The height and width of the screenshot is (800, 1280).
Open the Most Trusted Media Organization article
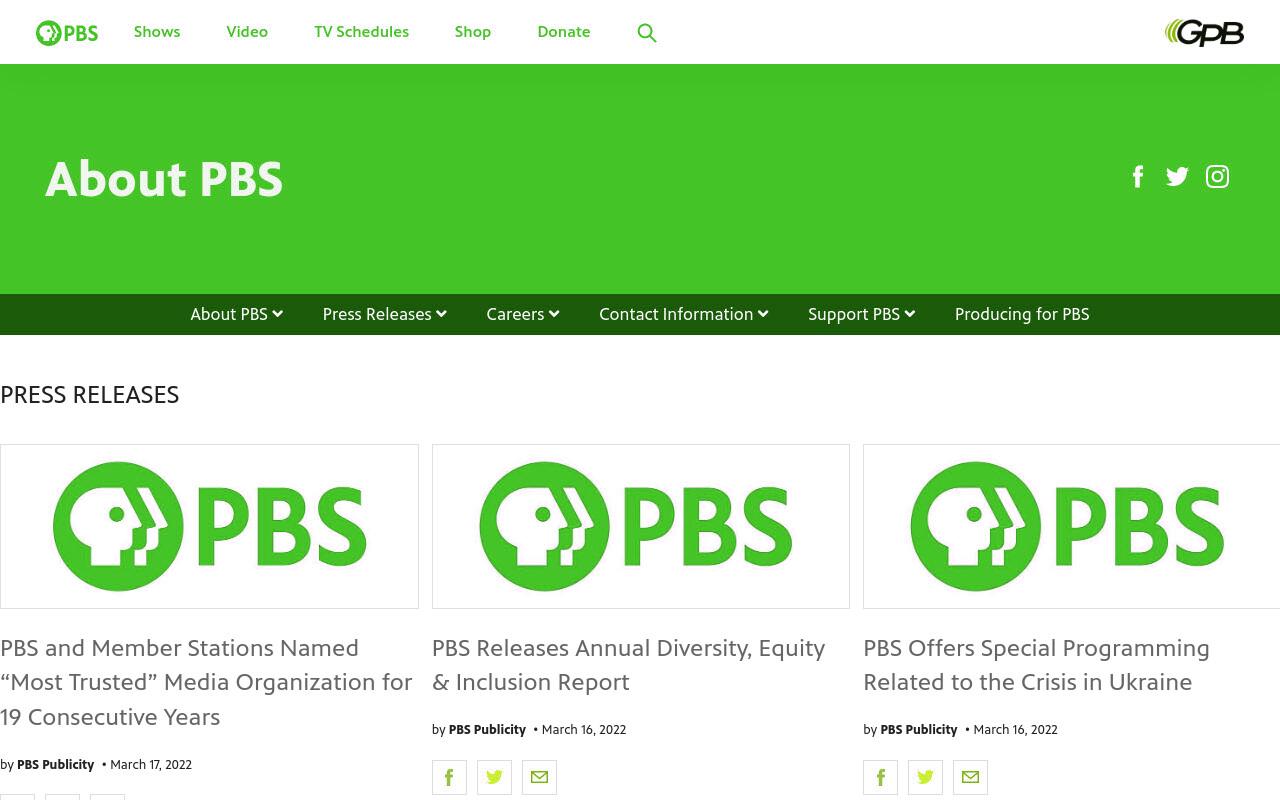206,682
